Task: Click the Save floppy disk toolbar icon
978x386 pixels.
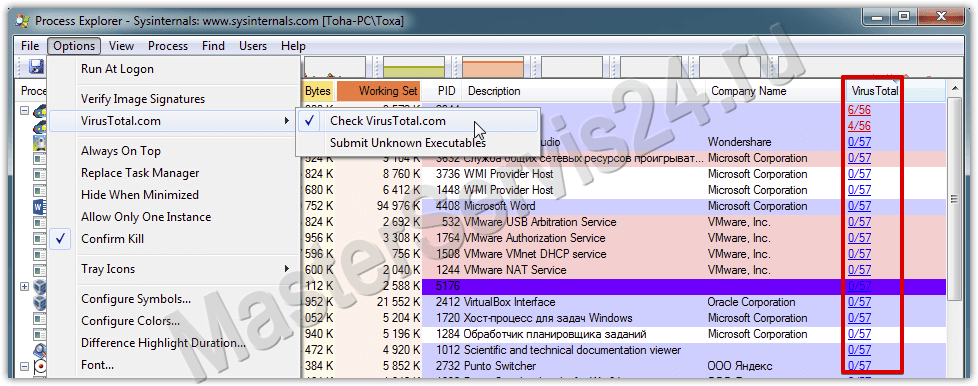Action: coord(36,67)
